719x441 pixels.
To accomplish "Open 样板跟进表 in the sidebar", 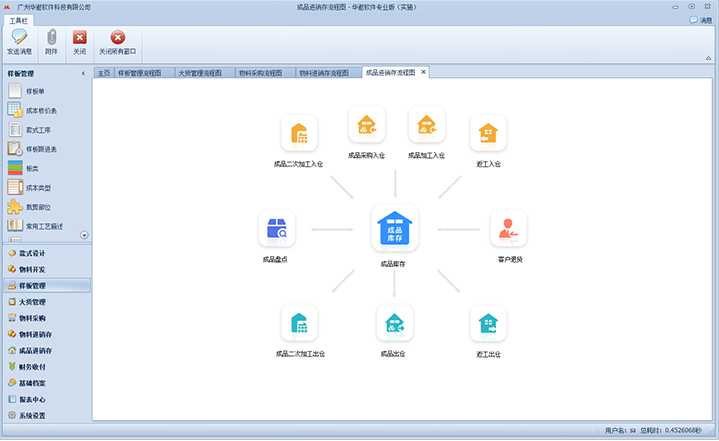I will tap(32, 149).
